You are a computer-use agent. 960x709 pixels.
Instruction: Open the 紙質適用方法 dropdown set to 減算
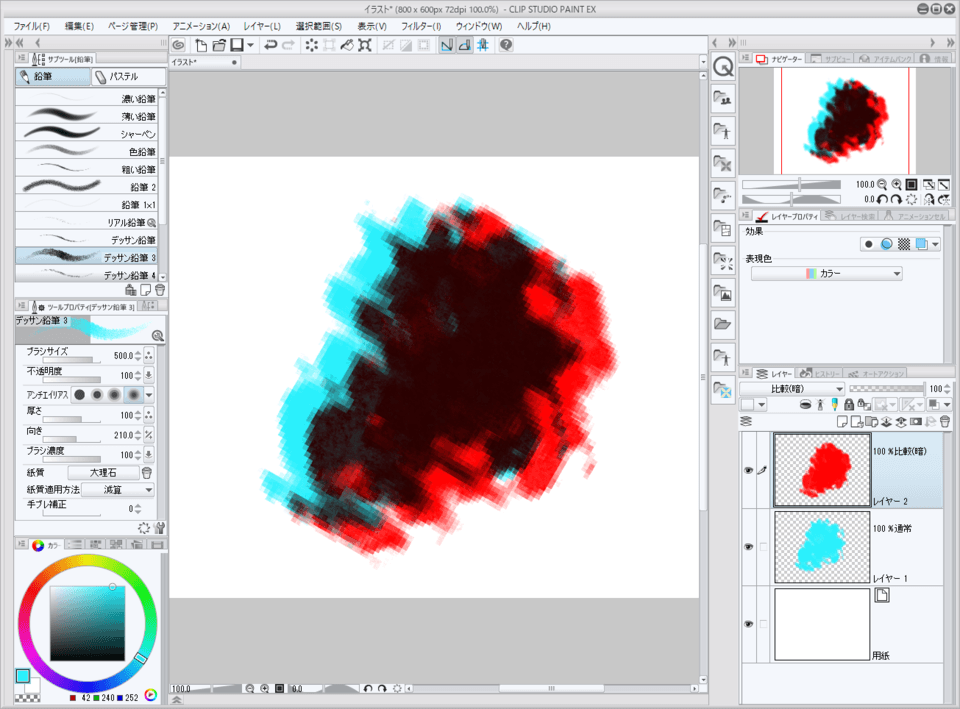[x=116, y=490]
